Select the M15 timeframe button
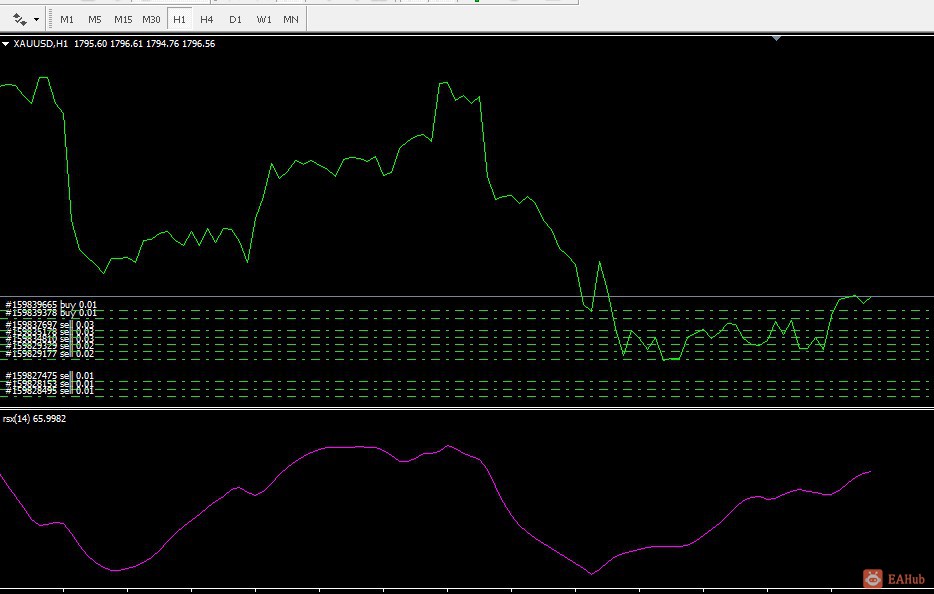This screenshot has width=934, height=594. (123, 20)
